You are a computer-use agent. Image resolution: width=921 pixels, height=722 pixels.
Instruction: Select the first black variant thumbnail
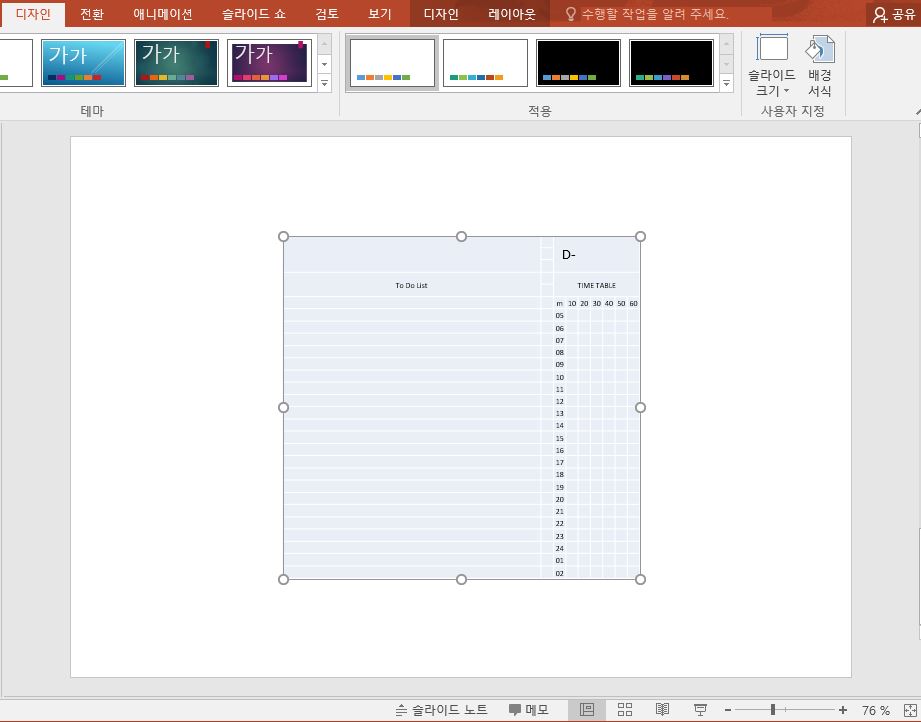point(578,63)
